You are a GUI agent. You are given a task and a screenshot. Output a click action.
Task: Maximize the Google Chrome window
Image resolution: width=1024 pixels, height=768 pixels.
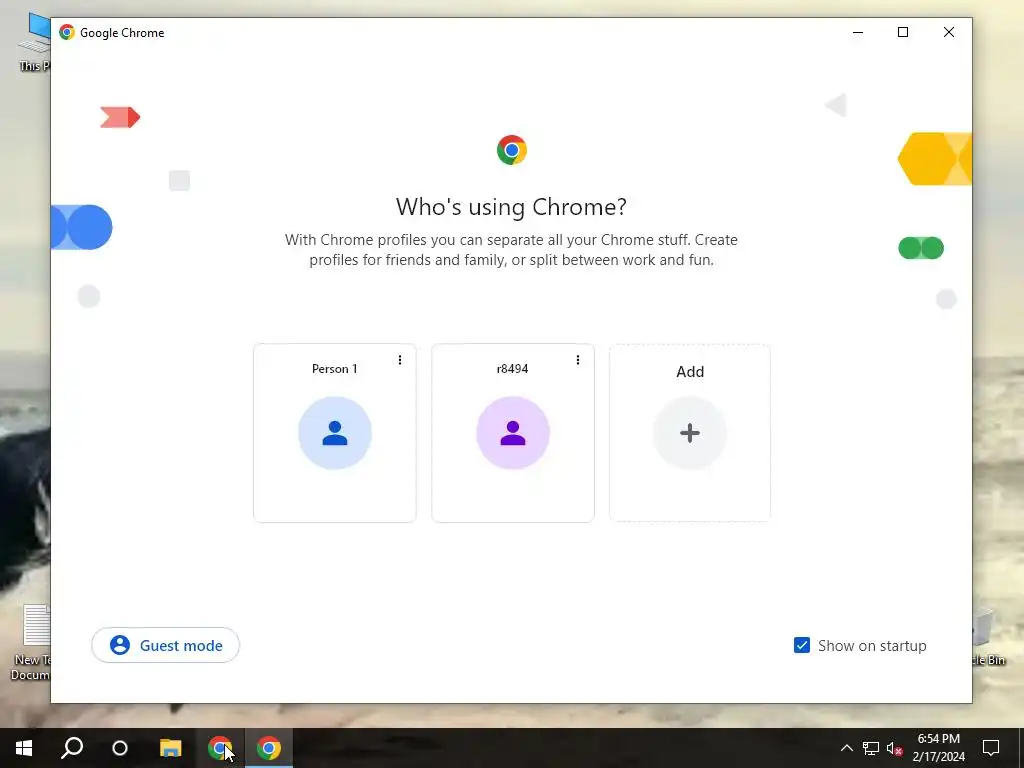pyautogui.click(x=903, y=32)
